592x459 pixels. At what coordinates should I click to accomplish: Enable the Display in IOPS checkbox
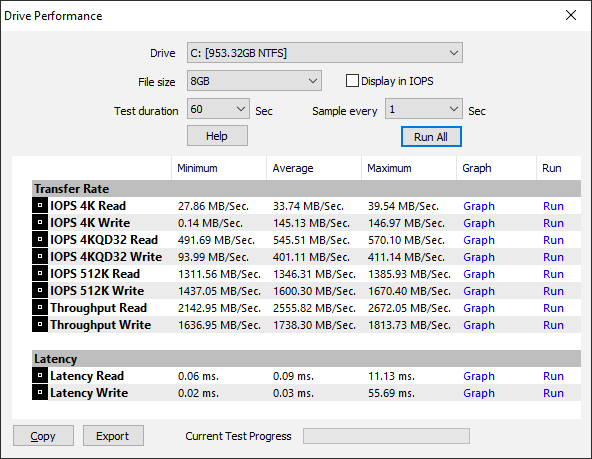click(x=352, y=81)
